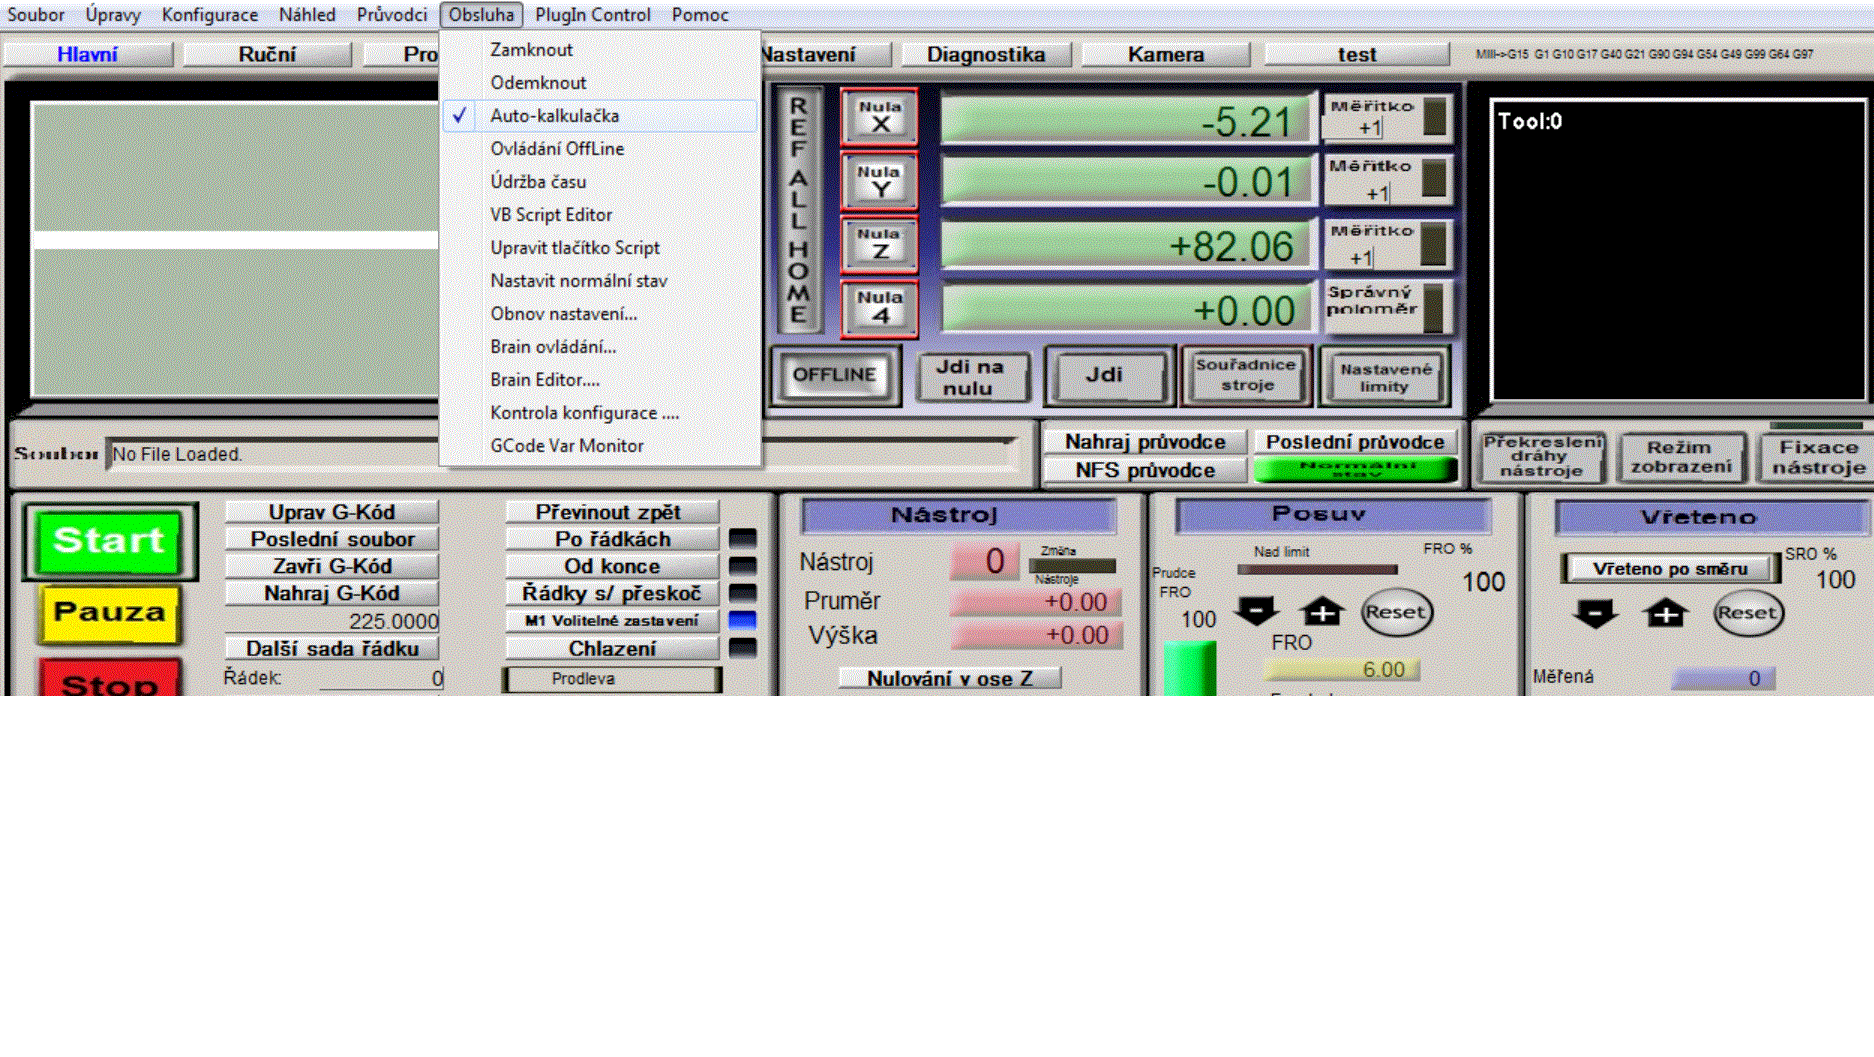
Task: Select VB Script Editor from menu
Action: [551, 215]
